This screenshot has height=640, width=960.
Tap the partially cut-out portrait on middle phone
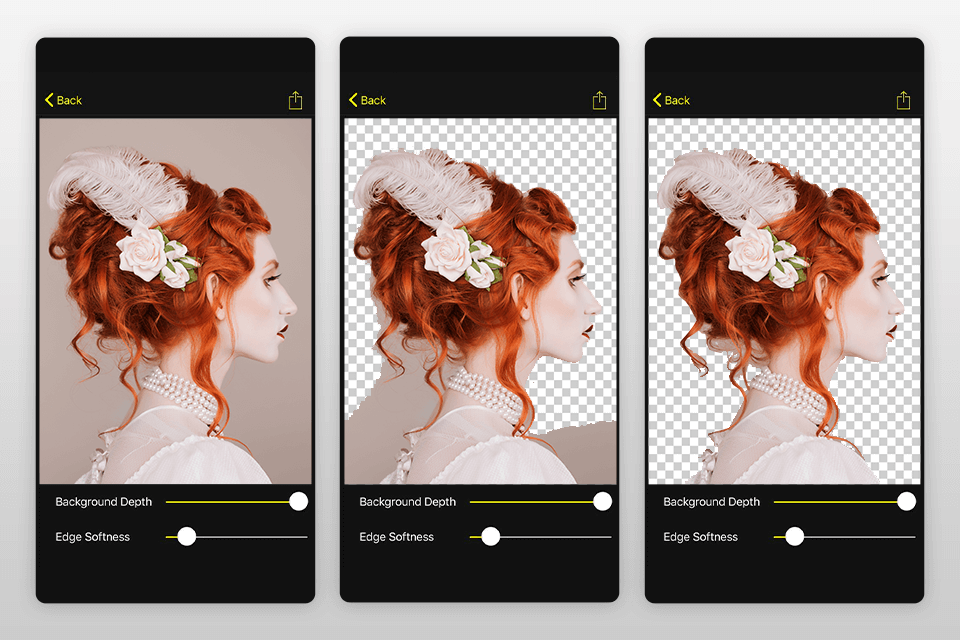[480, 301]
